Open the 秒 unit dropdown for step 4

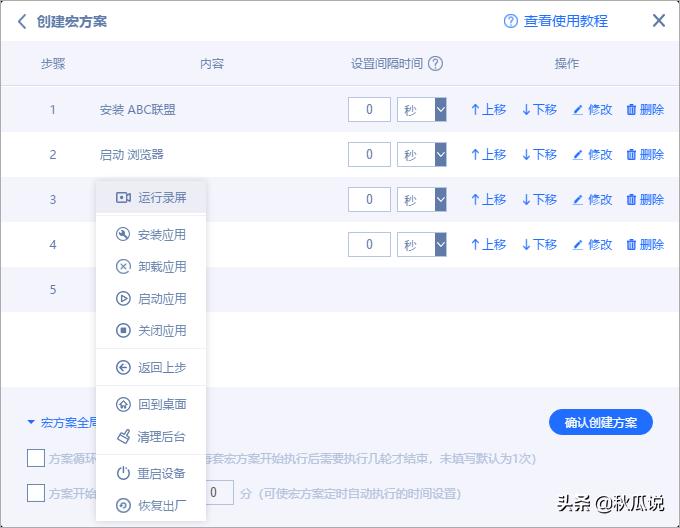pyautogui.click(x=422, y=245)
